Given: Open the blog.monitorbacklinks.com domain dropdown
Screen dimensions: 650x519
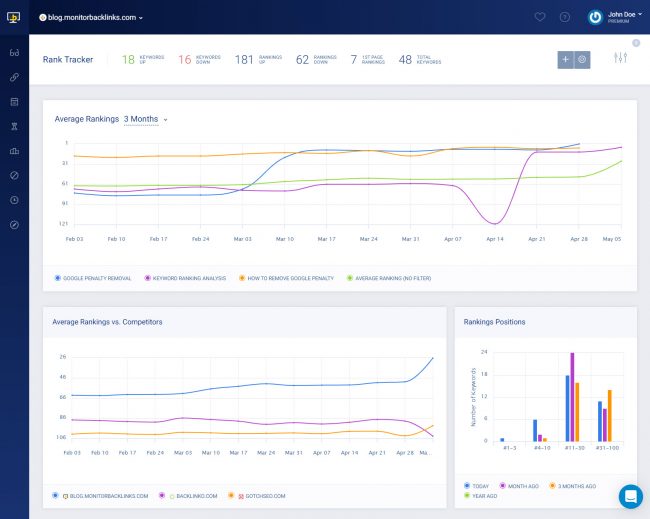Looking at the screenshot, I should click(92, 17).
